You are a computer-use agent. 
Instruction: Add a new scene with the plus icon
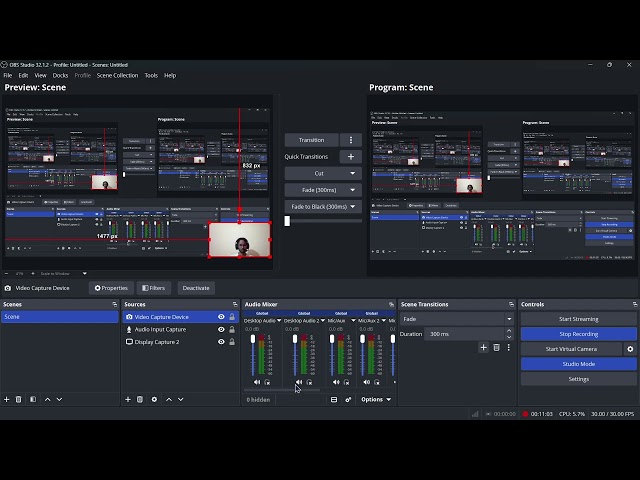7,399
